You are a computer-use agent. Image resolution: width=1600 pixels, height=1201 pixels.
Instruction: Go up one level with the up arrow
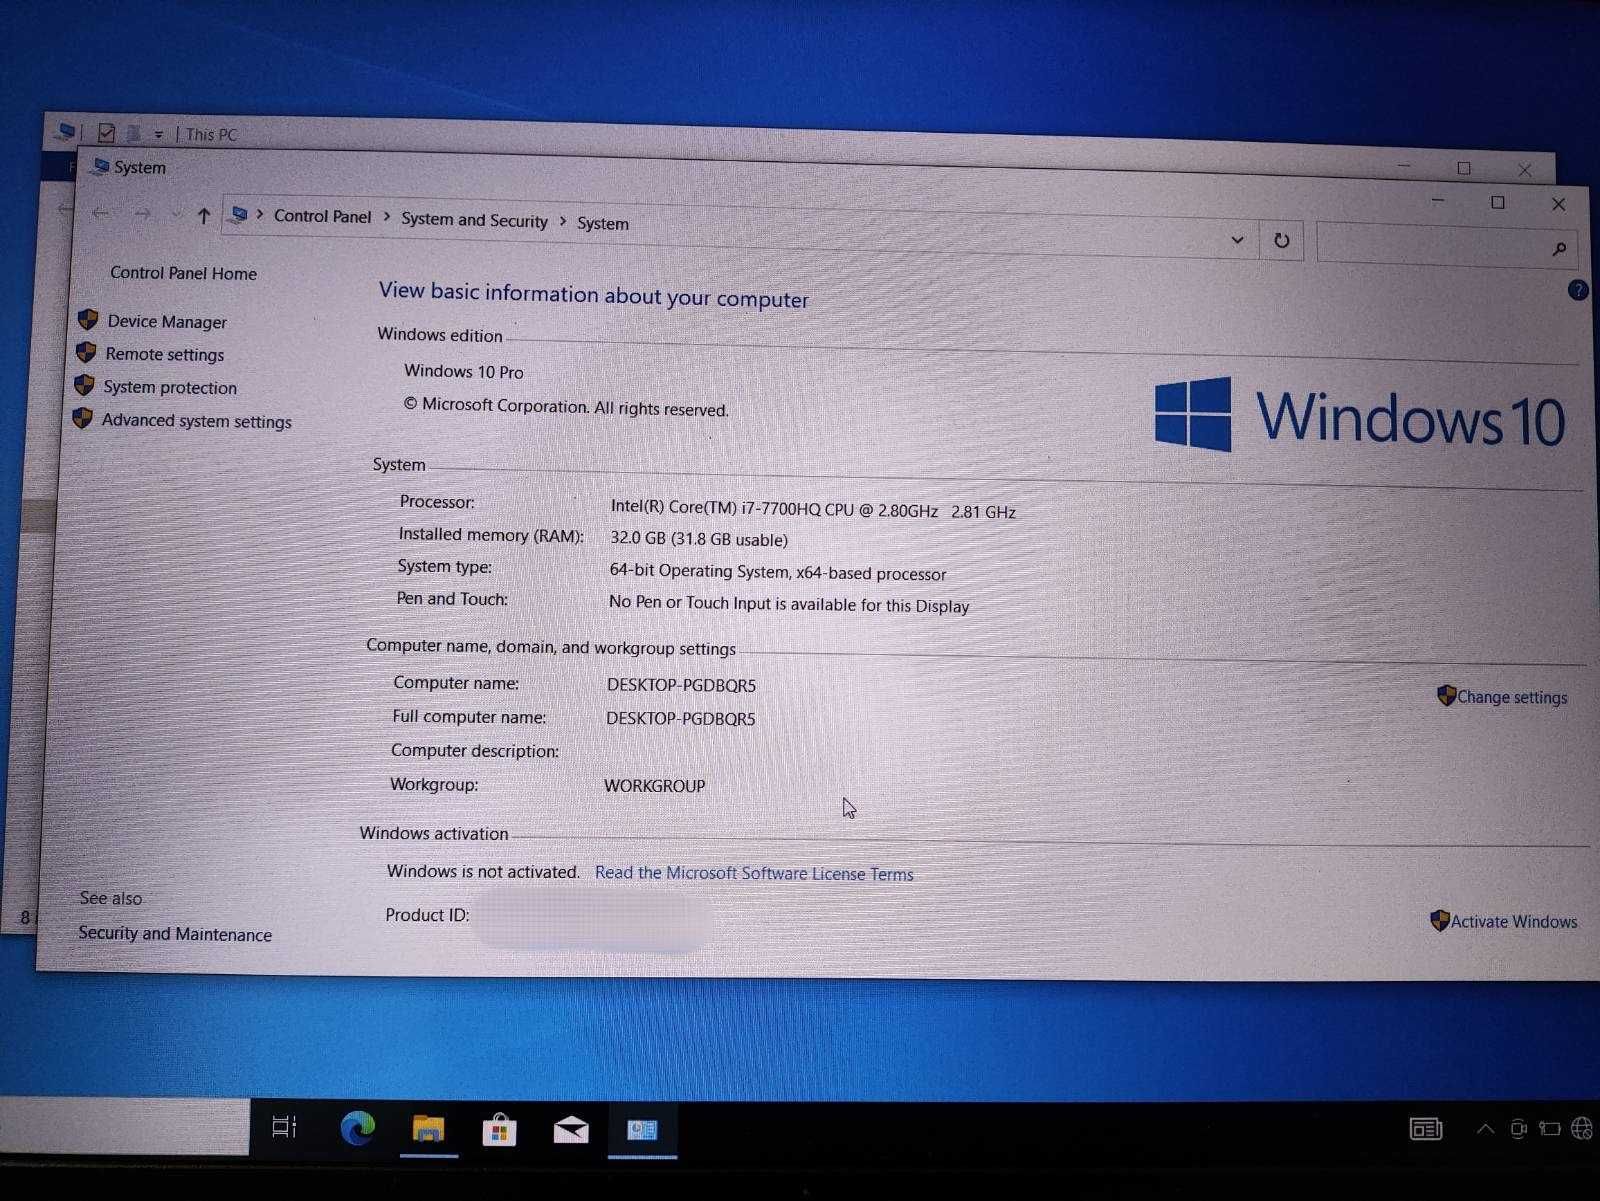[204, 215]
